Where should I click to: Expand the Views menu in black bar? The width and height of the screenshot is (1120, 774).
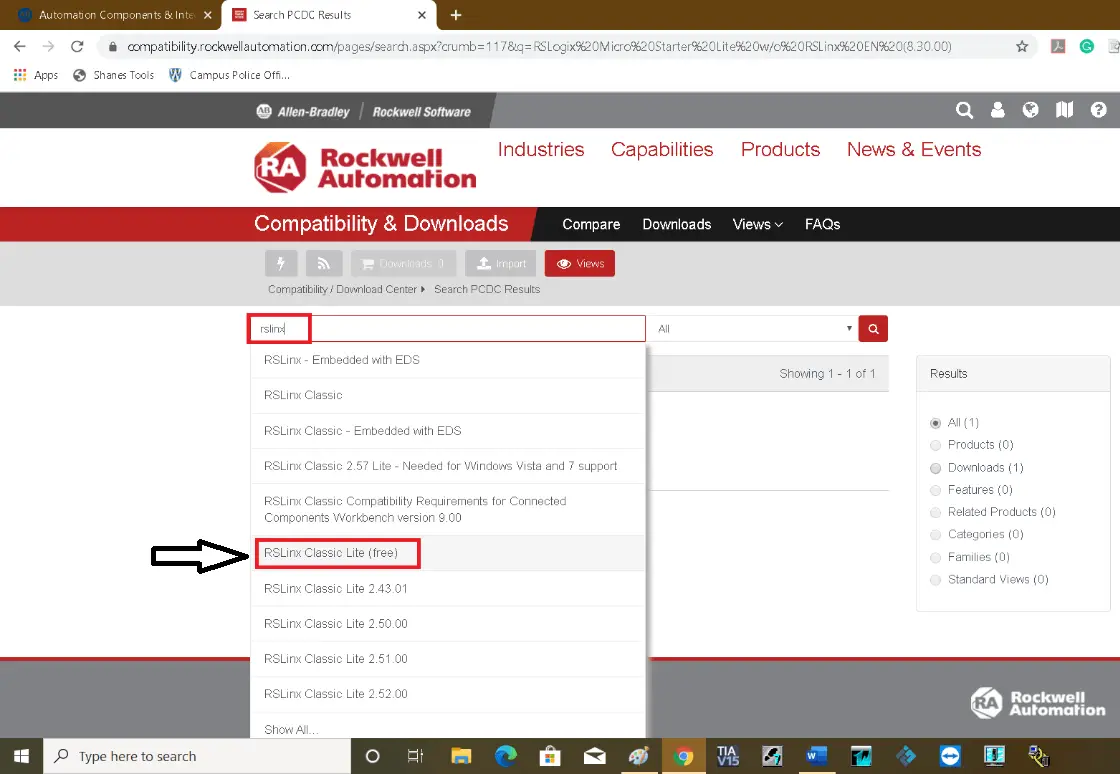pos(757,224)
